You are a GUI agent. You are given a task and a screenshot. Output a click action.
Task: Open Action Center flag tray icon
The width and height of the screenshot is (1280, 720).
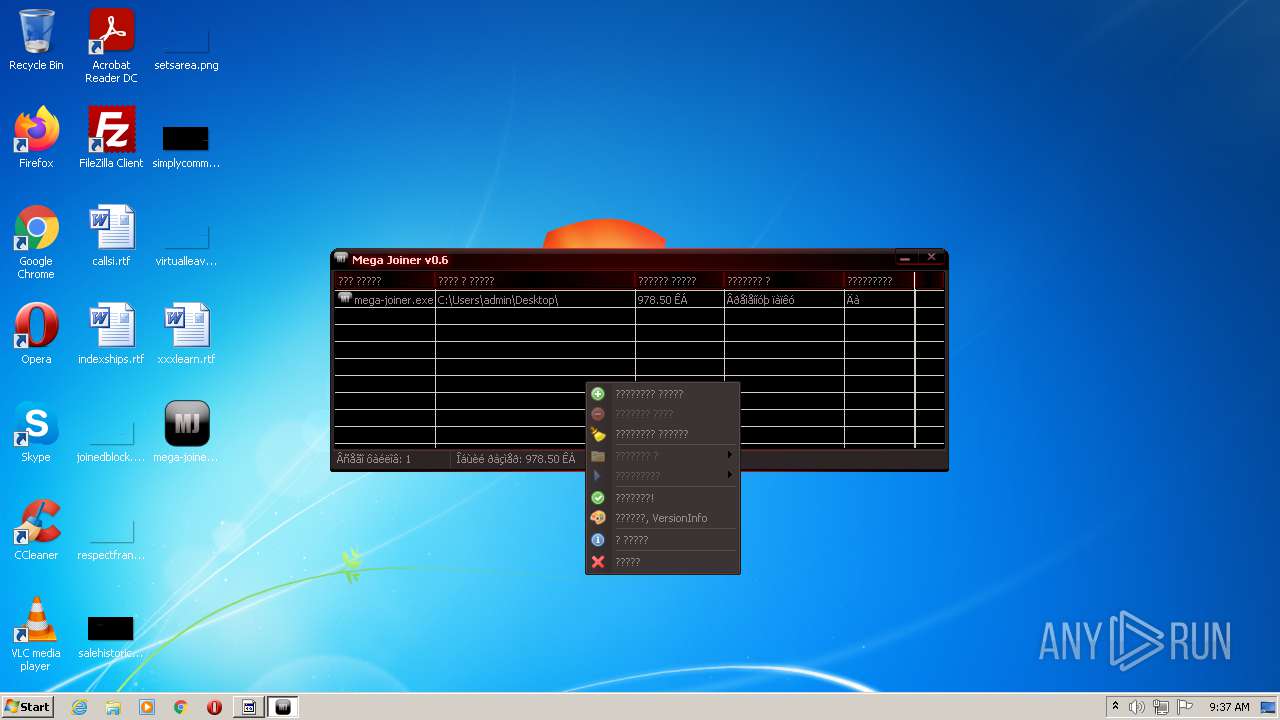1184,707
